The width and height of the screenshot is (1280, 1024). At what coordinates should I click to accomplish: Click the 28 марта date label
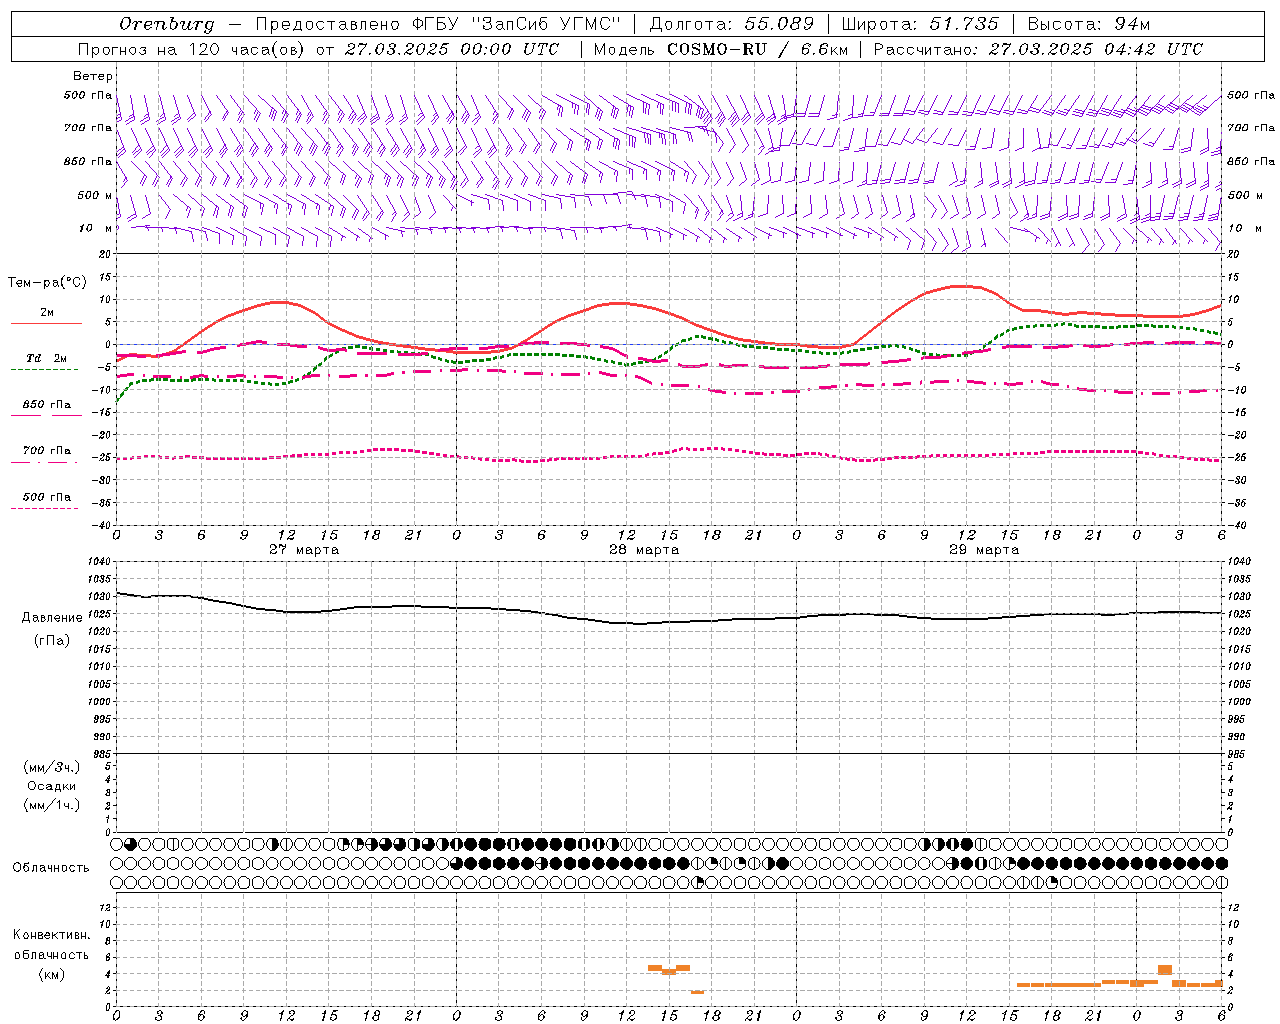[644, 550]
